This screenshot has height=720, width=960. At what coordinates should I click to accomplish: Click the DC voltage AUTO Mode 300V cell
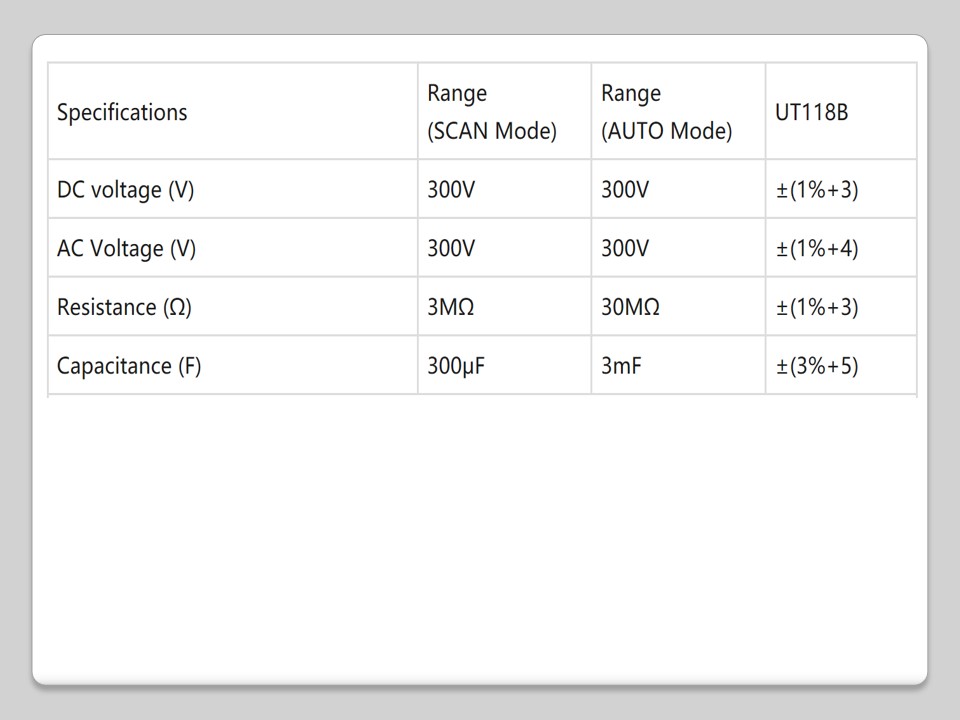(625, 190)
